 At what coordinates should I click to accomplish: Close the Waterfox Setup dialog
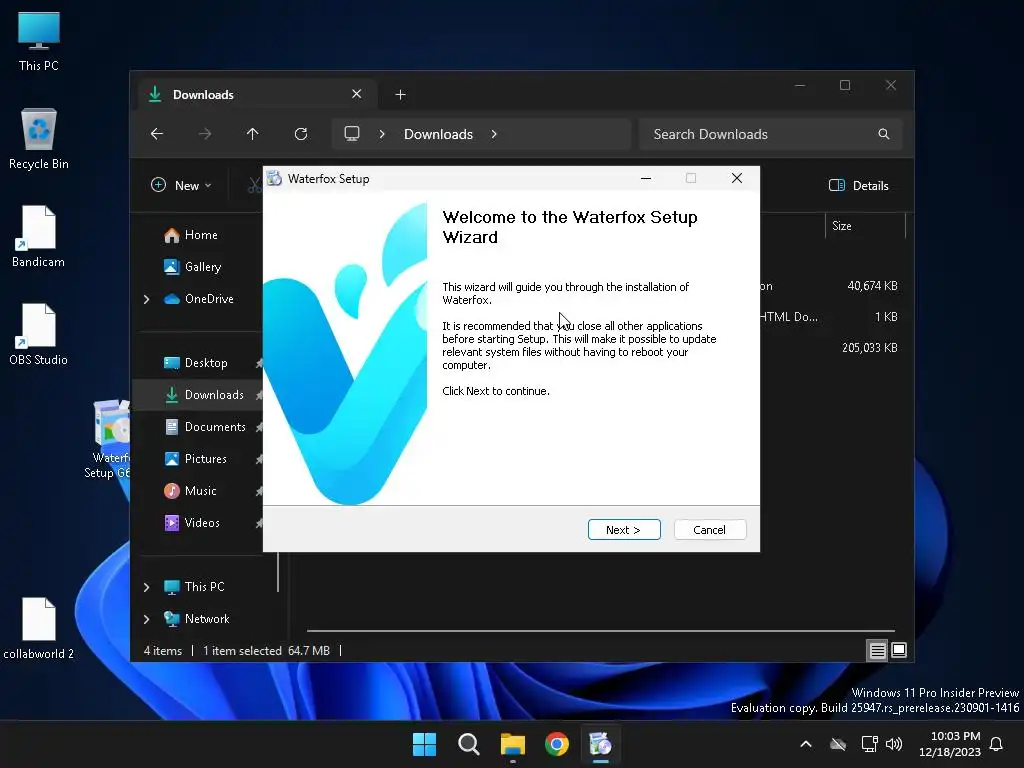(737, 178)
